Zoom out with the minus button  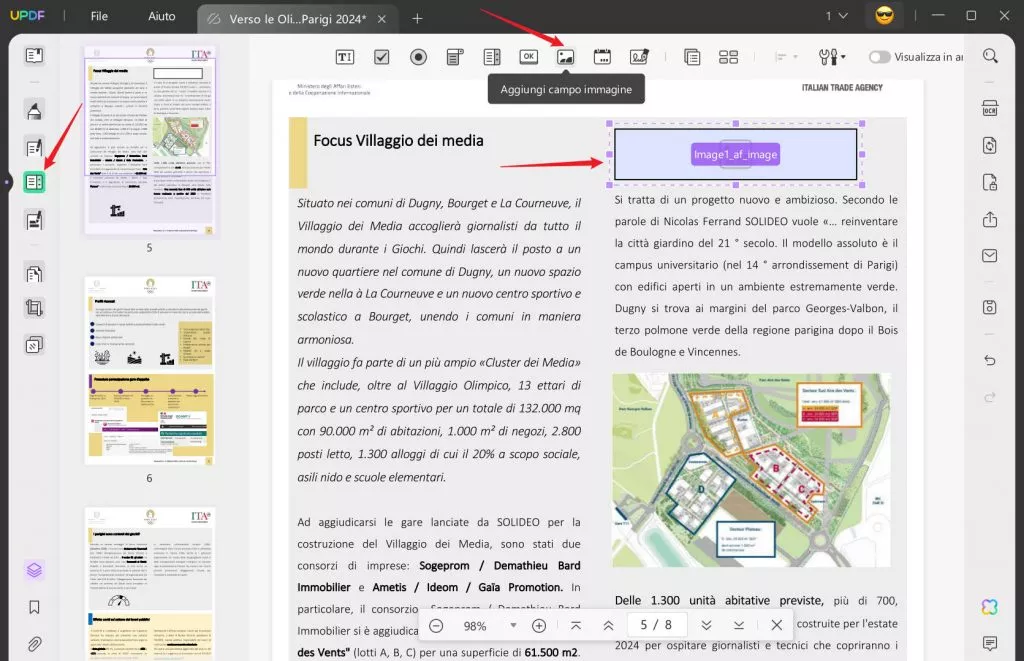click(436, 625)
